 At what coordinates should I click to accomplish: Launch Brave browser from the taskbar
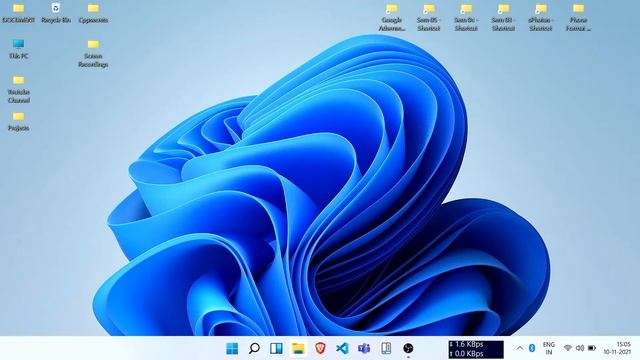point(320,348)
